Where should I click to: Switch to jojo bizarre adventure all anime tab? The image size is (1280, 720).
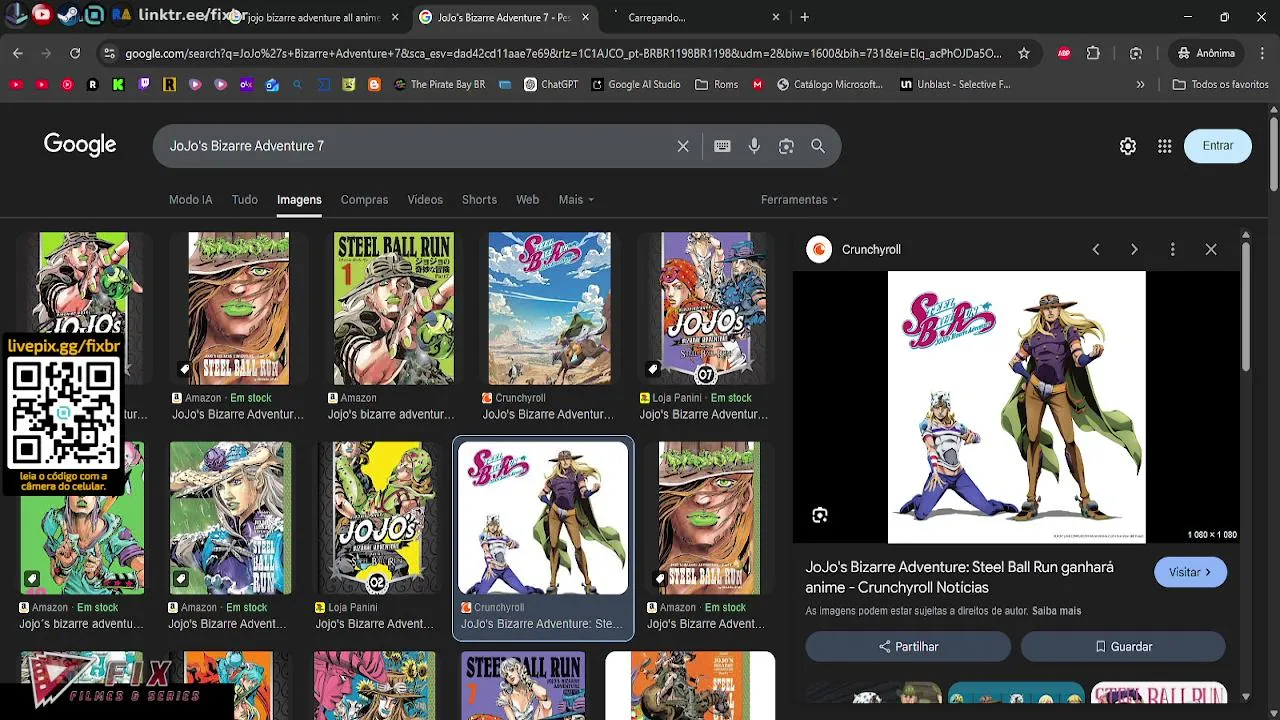(x=314, y=17)
